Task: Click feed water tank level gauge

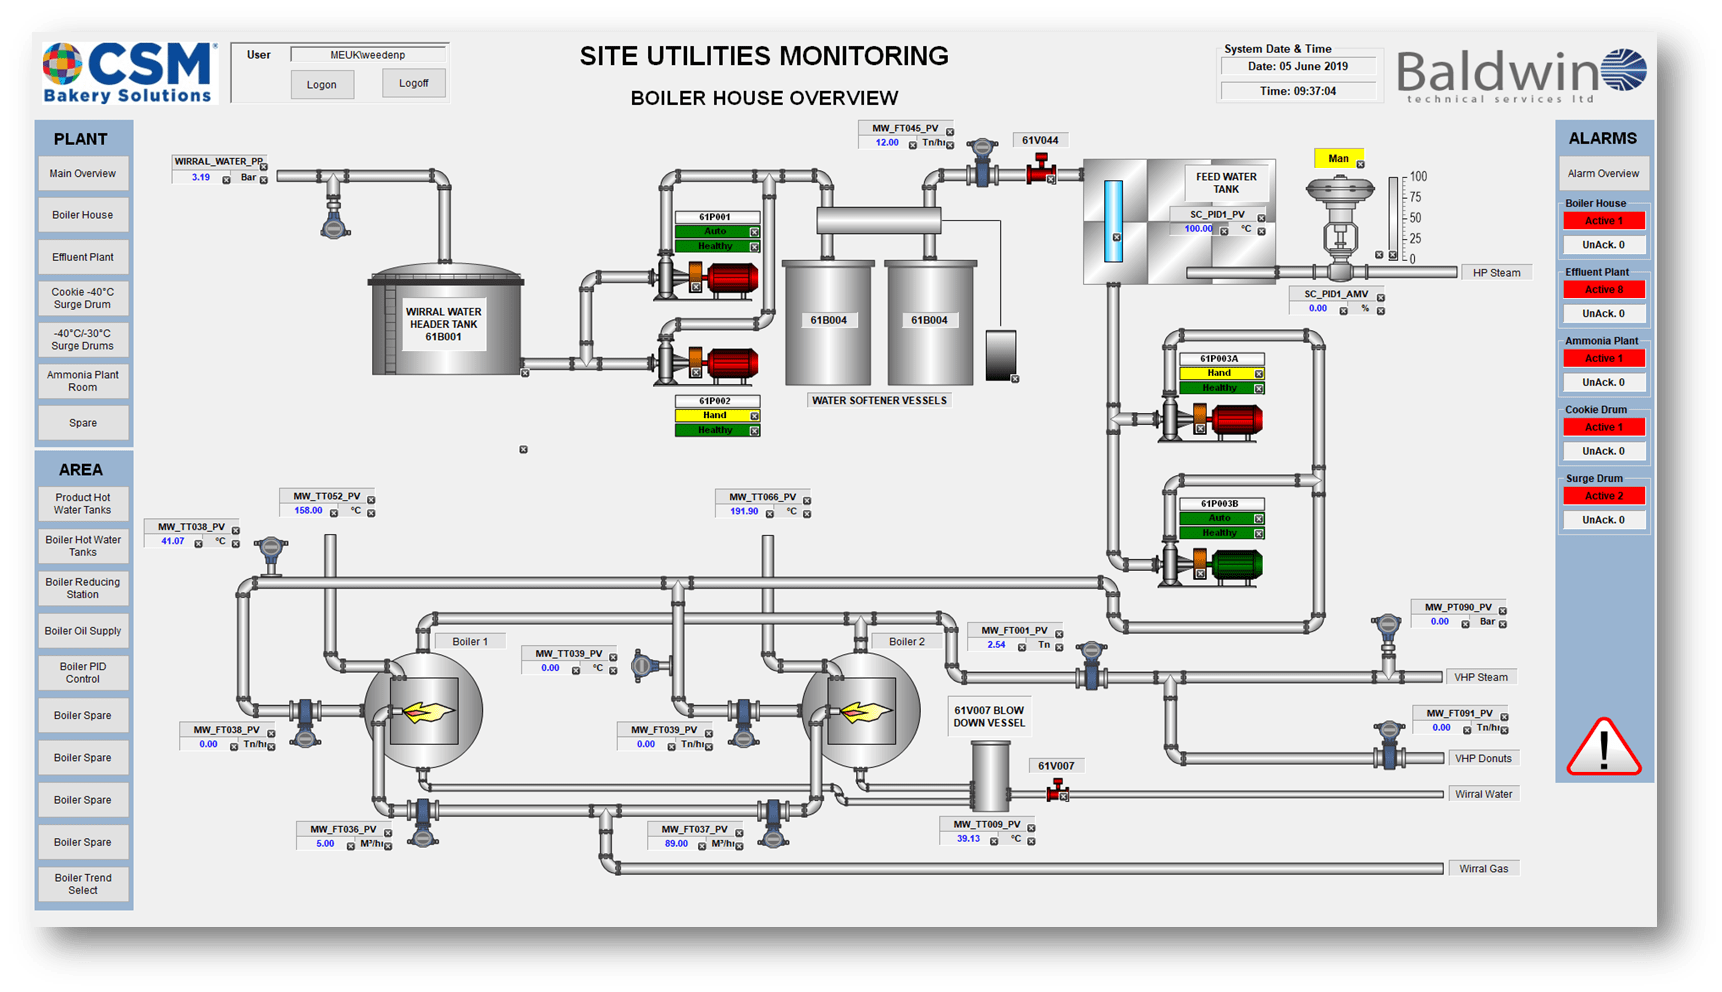Action: tap(1113, 221)
